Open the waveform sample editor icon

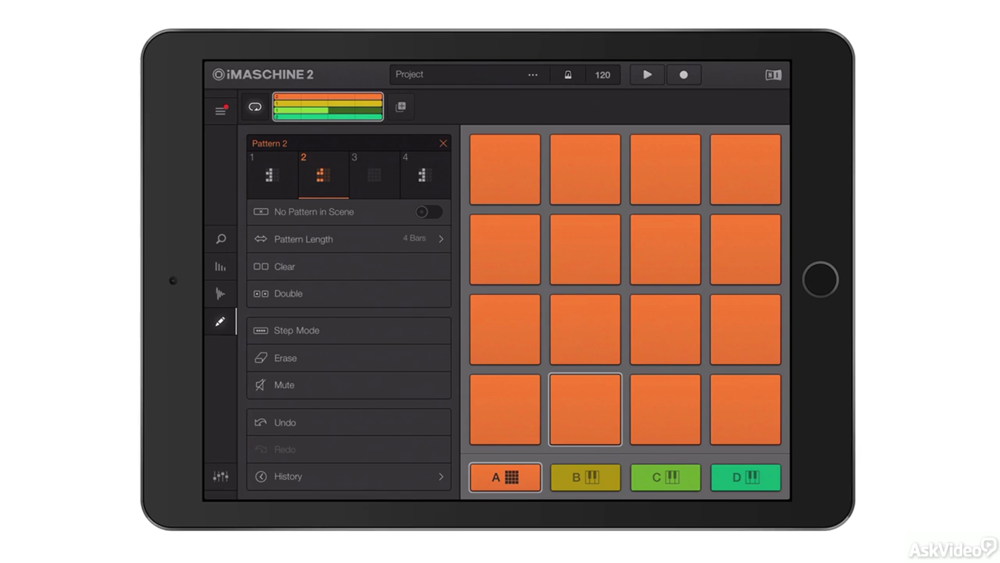tap(221, 294)
